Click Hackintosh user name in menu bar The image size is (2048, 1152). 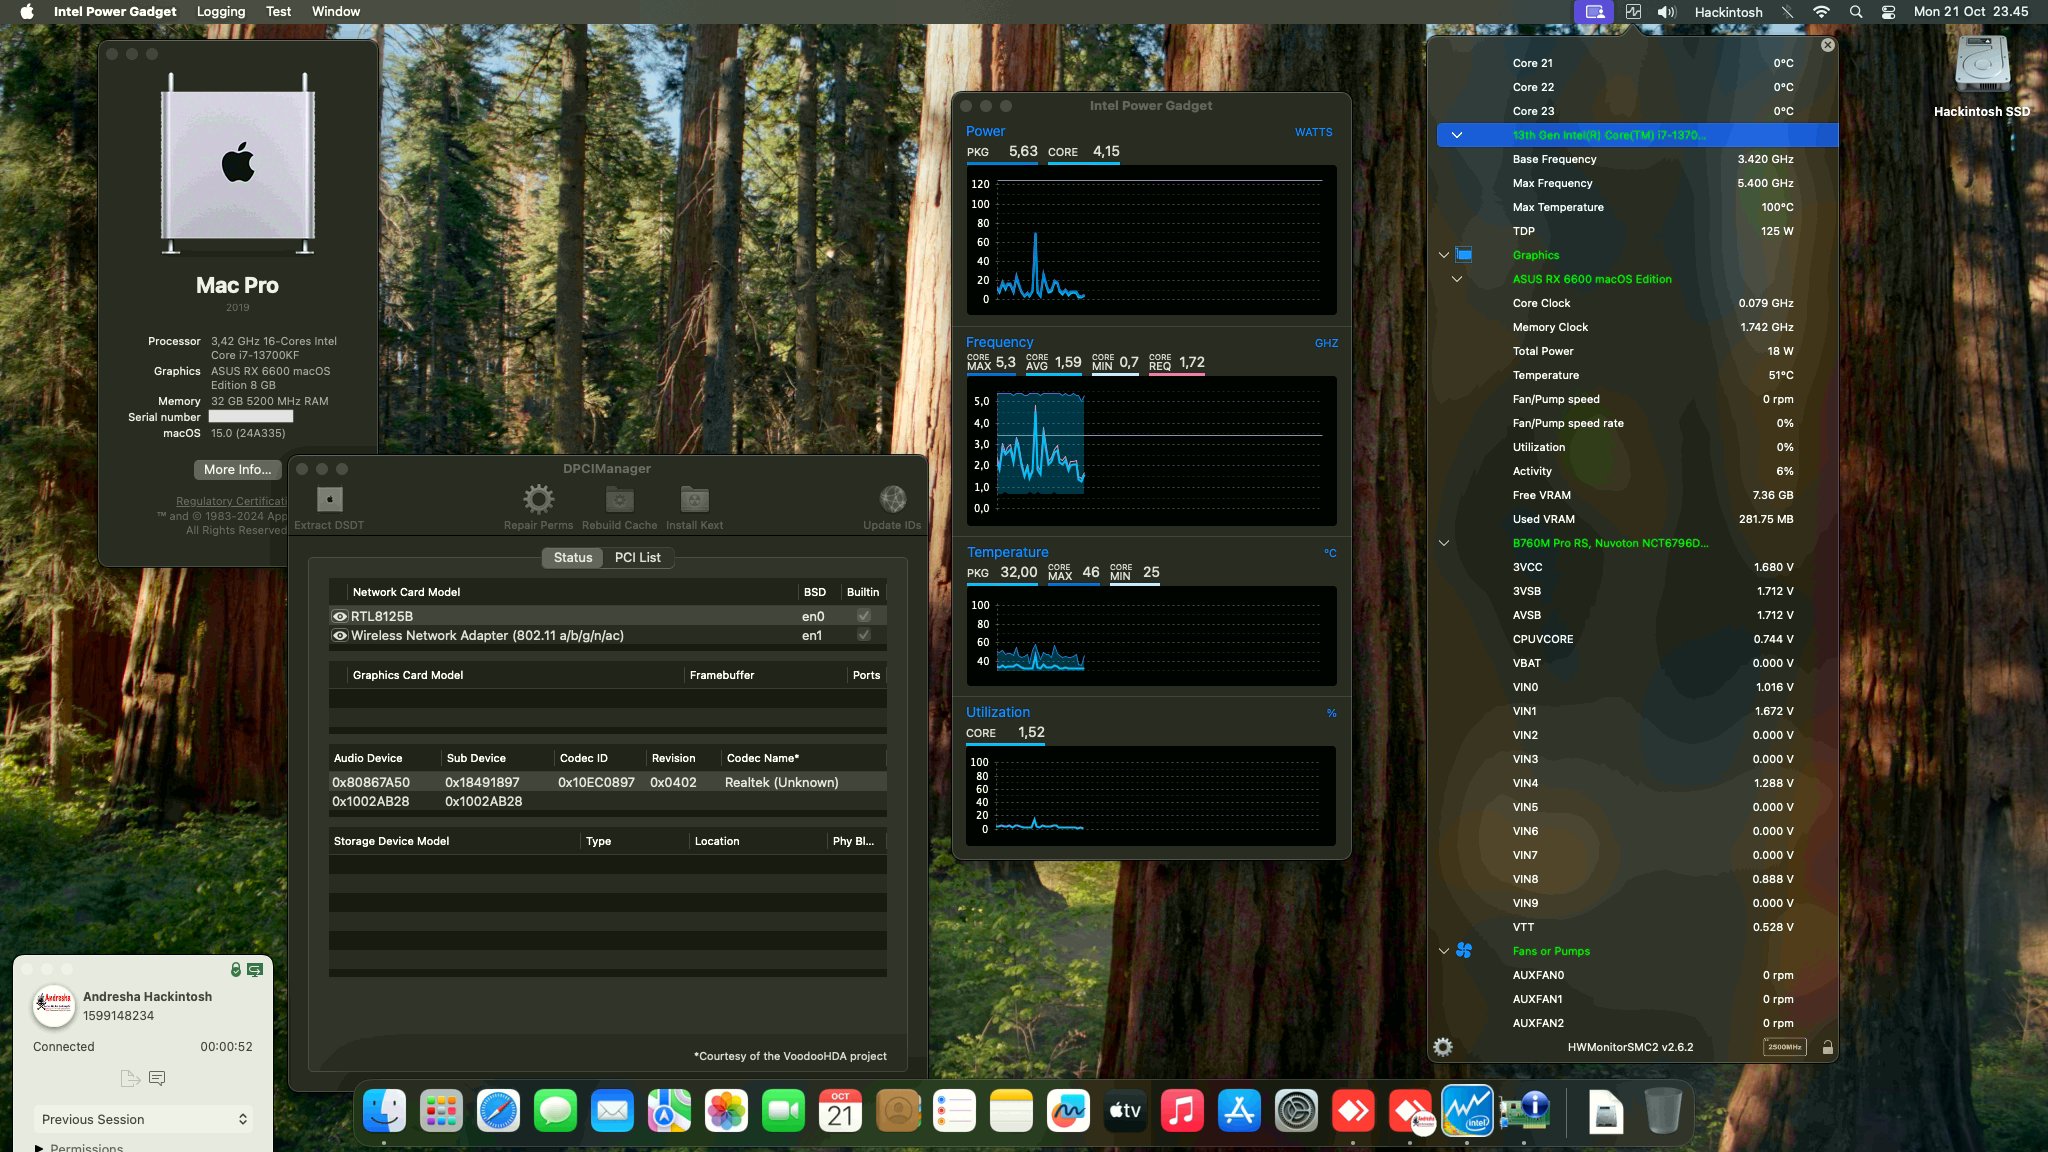[1728, 12]
